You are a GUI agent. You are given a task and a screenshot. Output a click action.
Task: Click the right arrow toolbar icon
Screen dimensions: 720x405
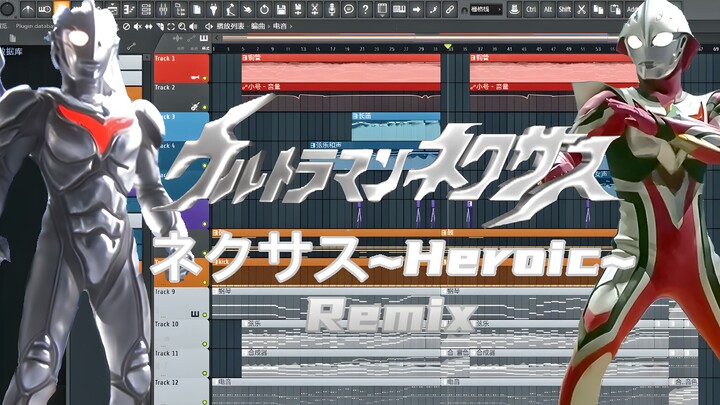point(416,9)
